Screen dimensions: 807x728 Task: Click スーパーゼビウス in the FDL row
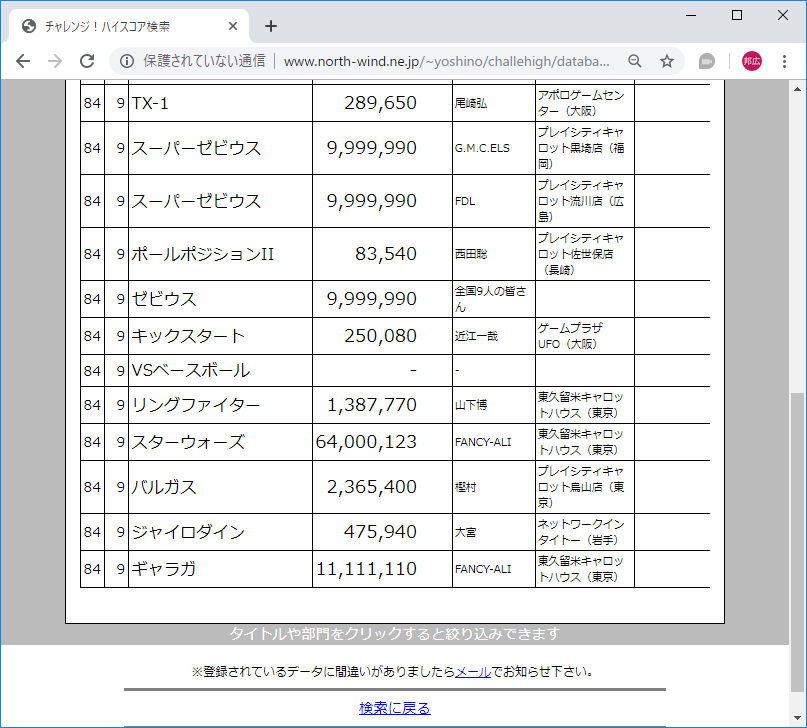tap(196, 201)
